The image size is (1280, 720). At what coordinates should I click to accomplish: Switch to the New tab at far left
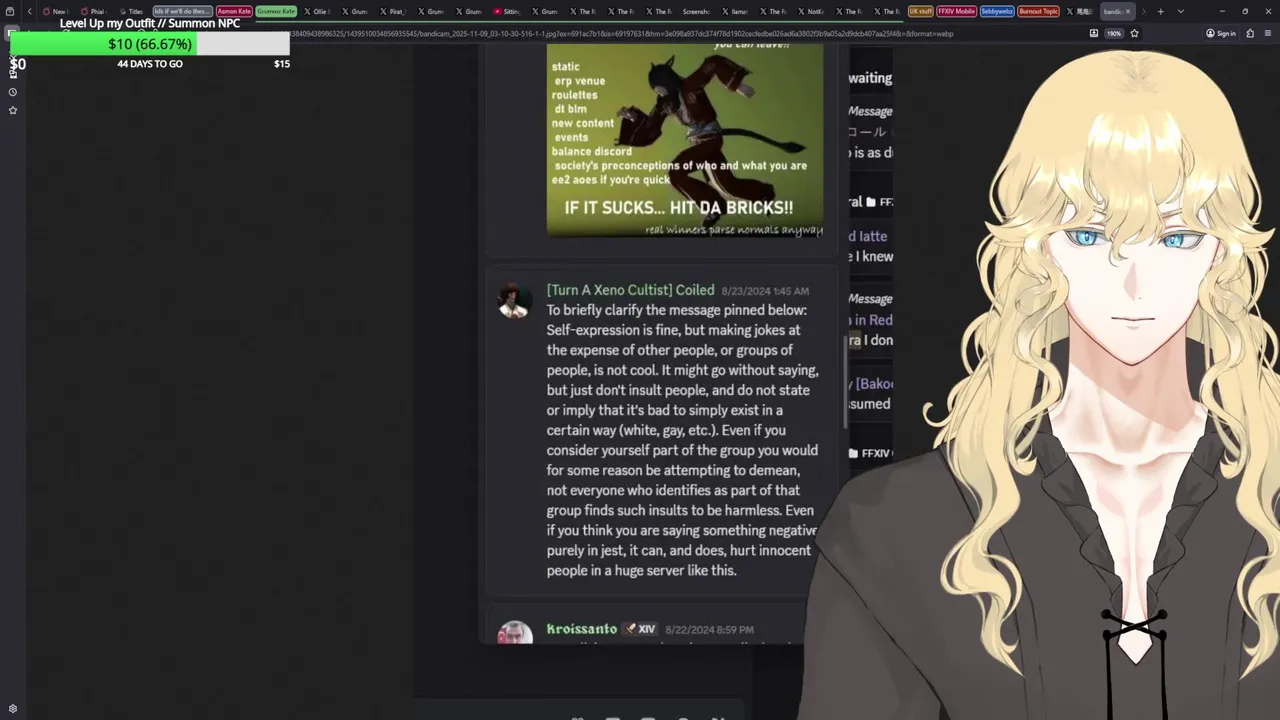point(54,11)
